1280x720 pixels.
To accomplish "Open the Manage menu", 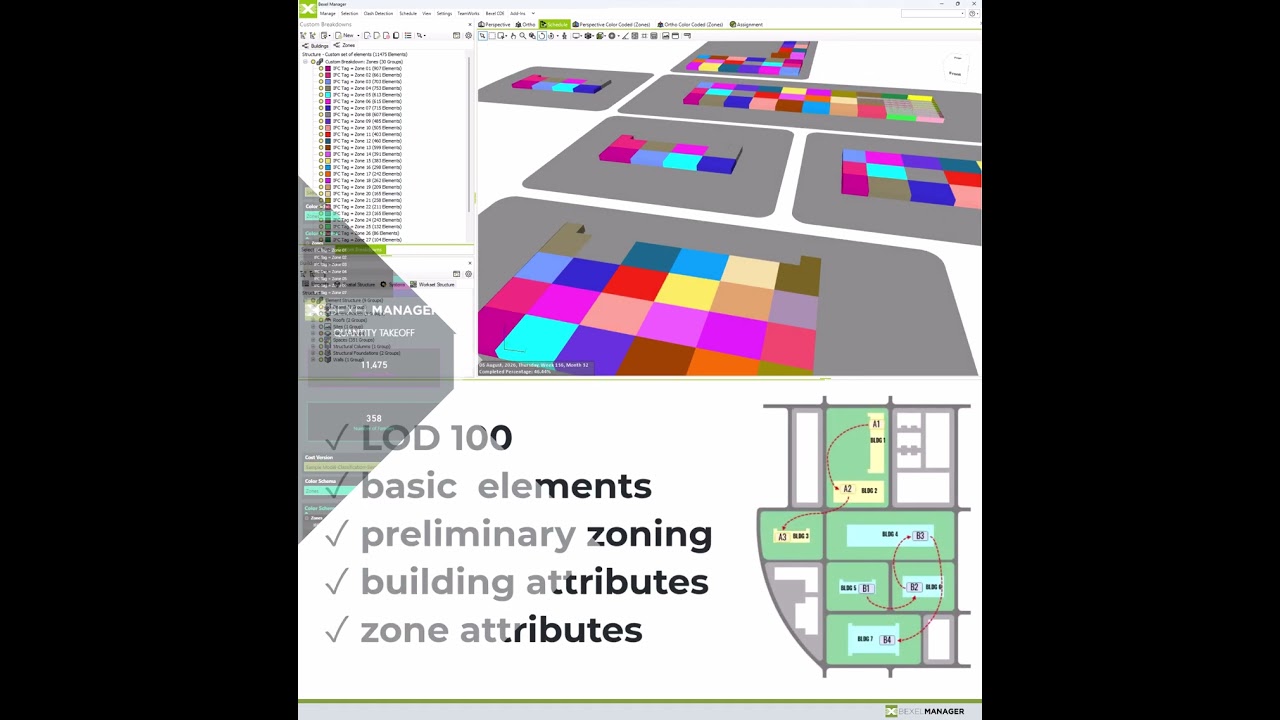I will click(x=327, y=13).
